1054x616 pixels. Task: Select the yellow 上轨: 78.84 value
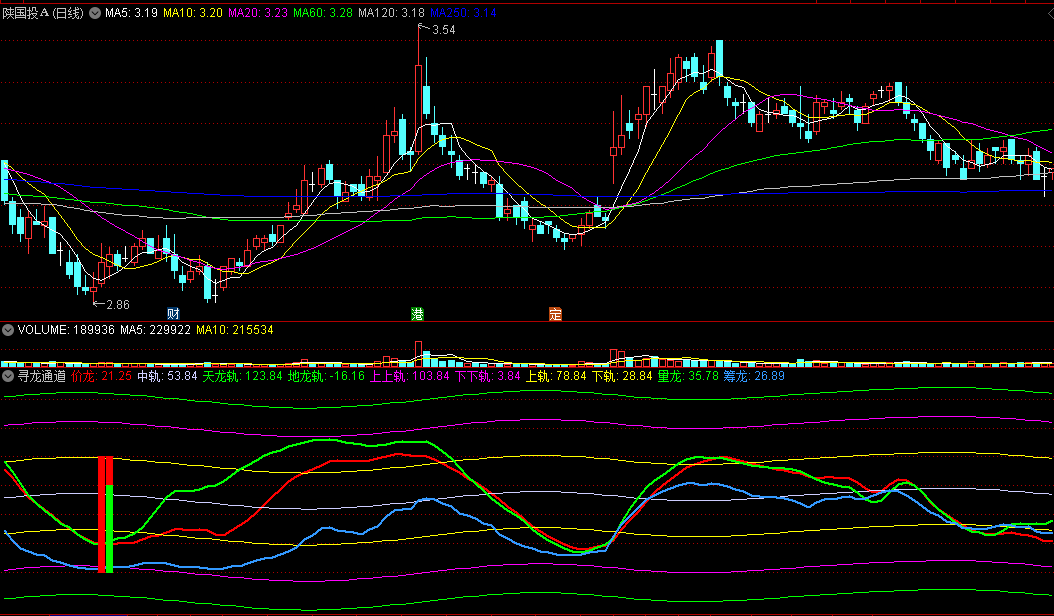click(556, 376)
